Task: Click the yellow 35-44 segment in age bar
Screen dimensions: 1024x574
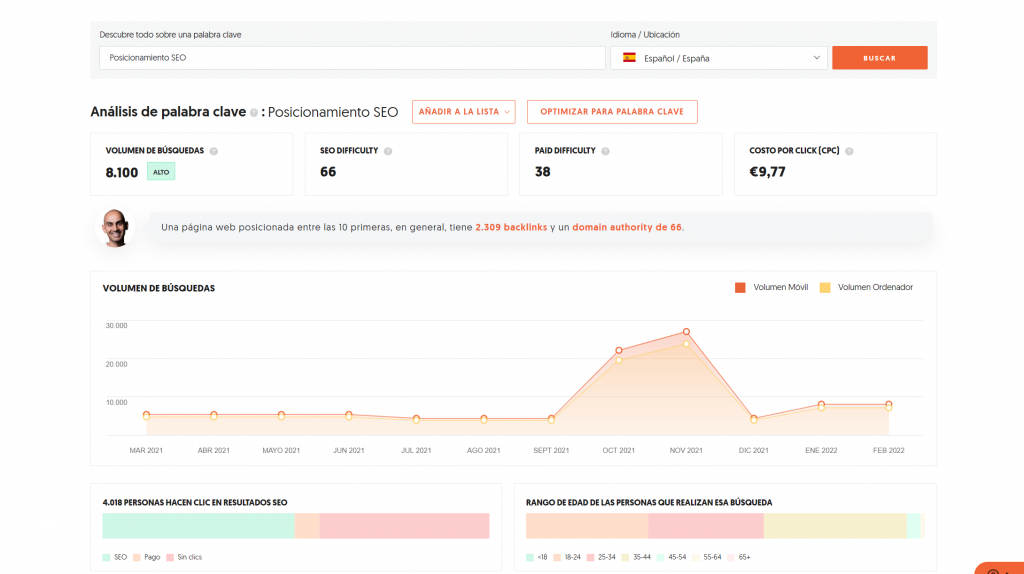Action: (x=835, y=526)
